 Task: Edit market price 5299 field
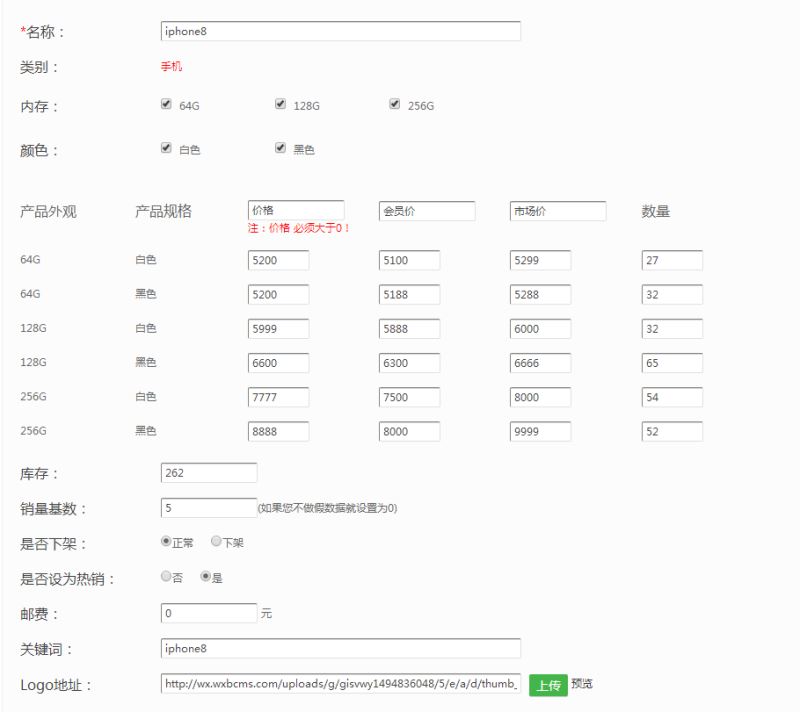540,260
